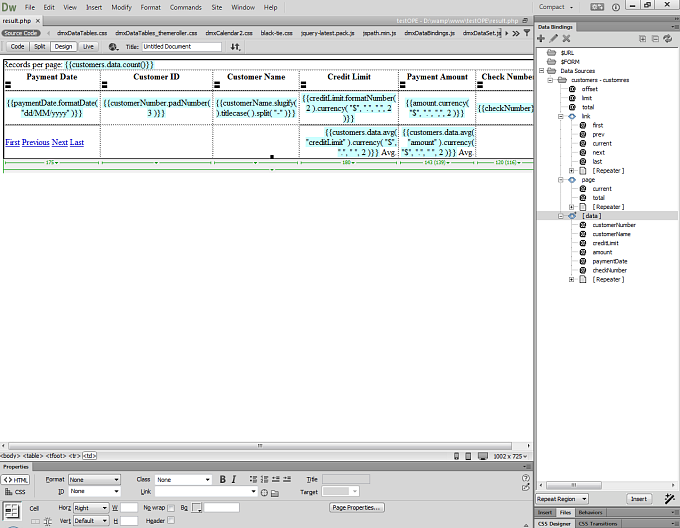Switch to the Files panel tab
Screen dimensions: 680x528
click(565, 512)
